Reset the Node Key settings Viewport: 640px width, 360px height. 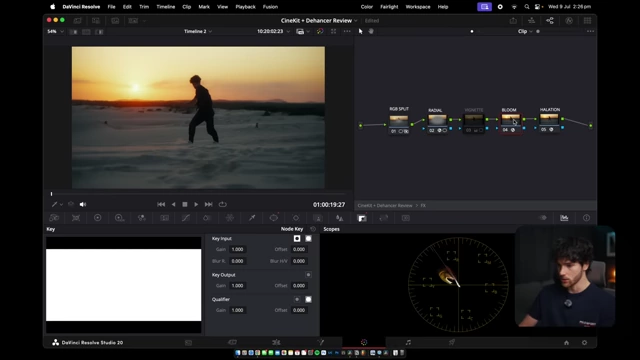[x=313, y=229]
